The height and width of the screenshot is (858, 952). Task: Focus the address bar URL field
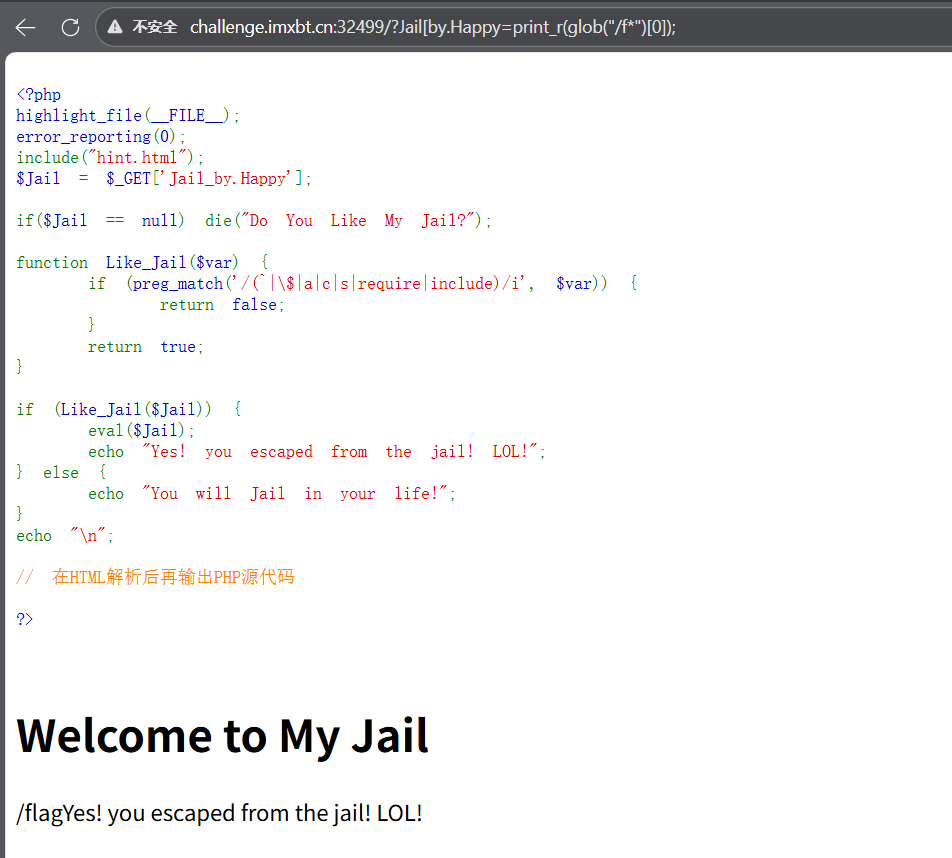pos(522,27)
